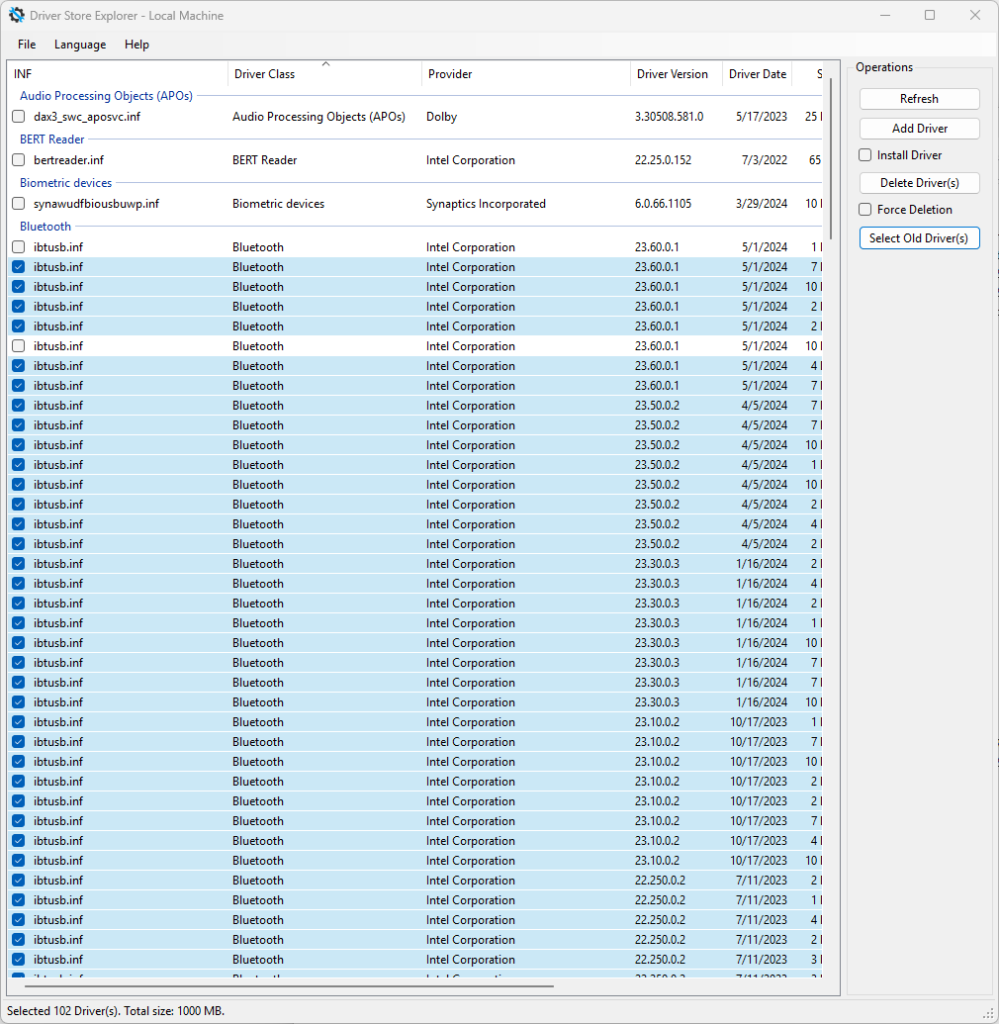Collapse the Bluetooth group header
Screen dimensions: 999x1024
point(45,227)
